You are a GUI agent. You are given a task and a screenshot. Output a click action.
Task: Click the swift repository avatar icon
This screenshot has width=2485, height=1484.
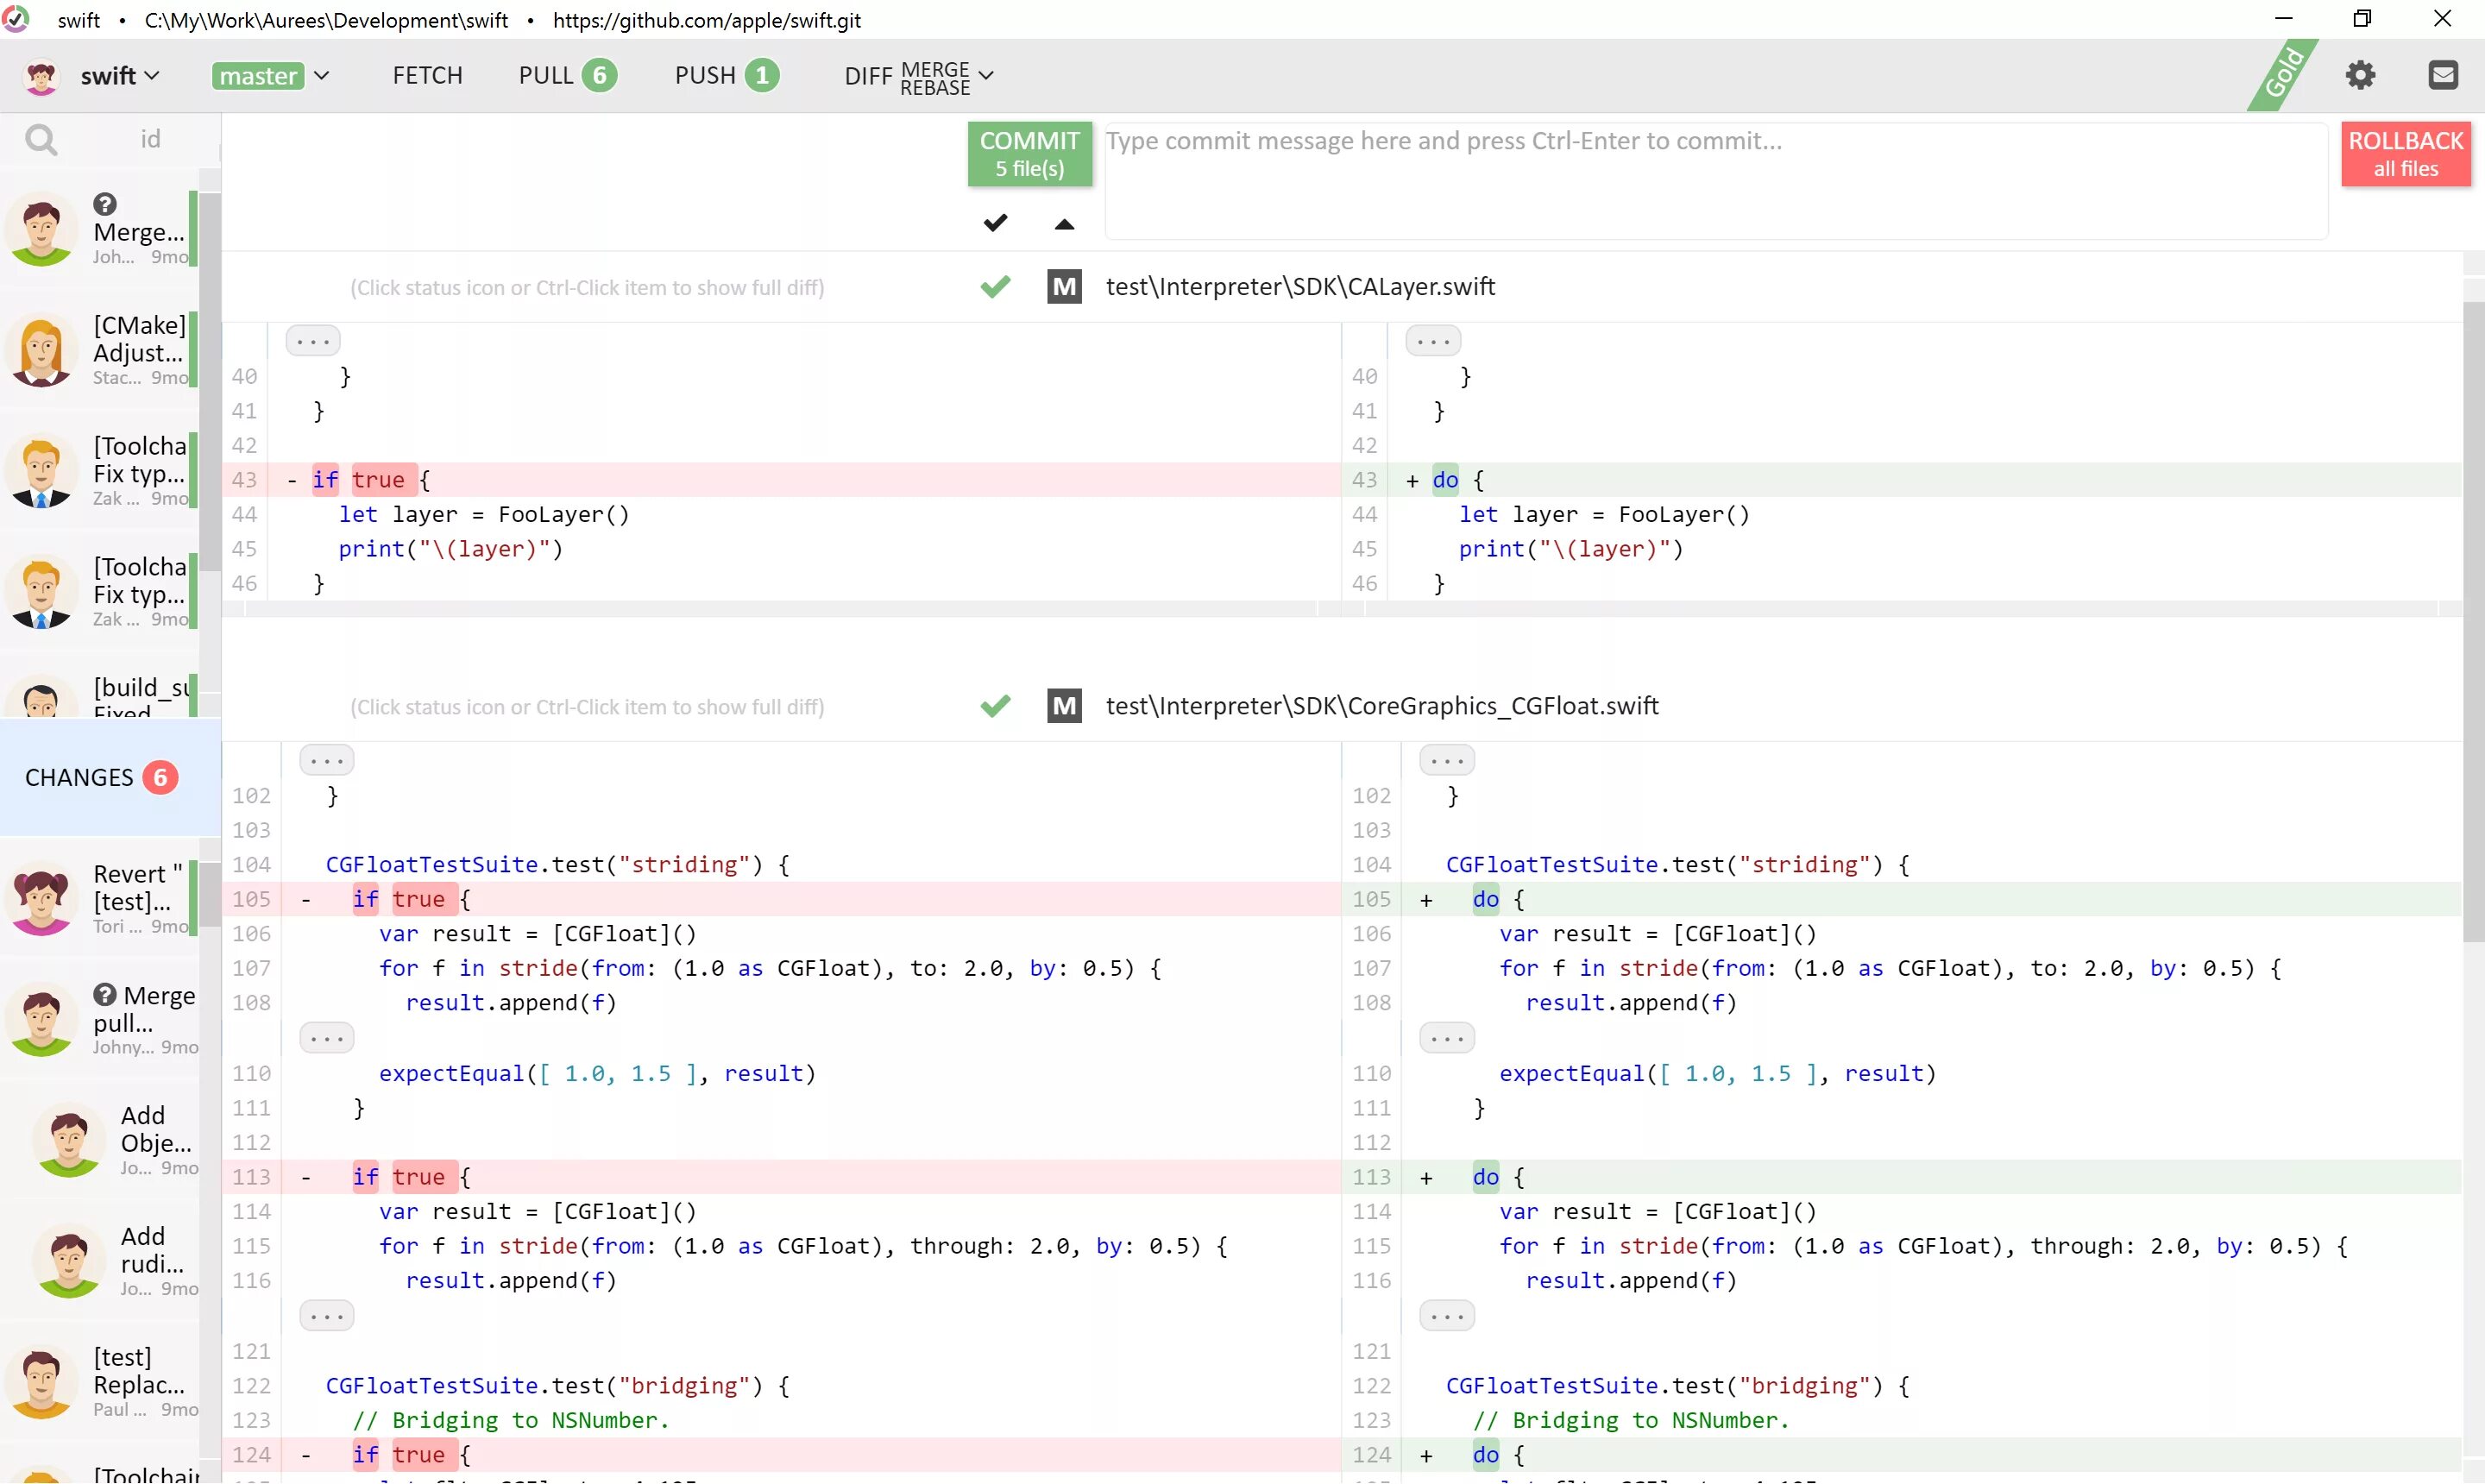[x=41, y=76]
